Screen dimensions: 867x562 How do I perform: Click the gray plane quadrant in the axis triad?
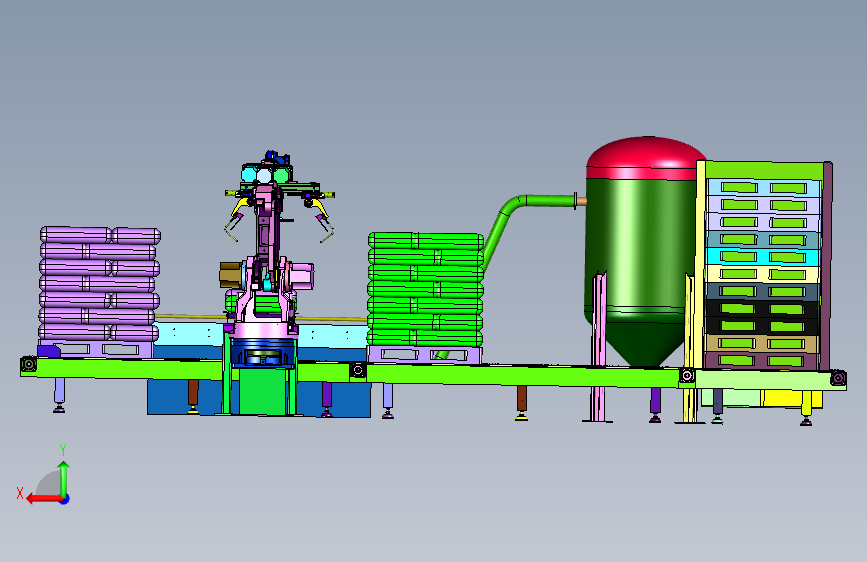[x=49, y=484]
